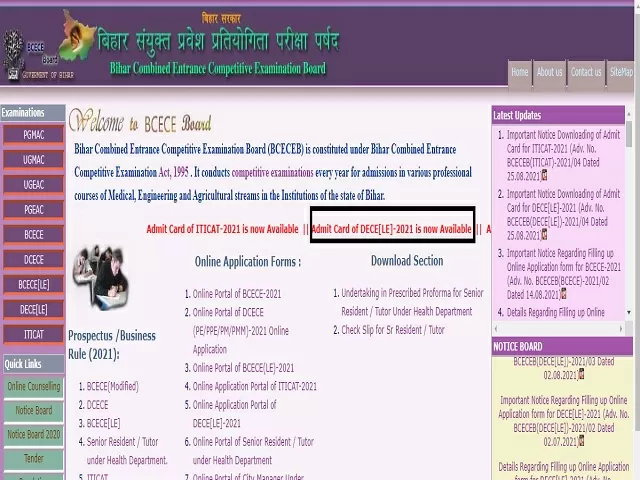Open PDF icon next to notice dated 02.07.2021
Viewport: 640px width, 480px height.
click(581, 441)
